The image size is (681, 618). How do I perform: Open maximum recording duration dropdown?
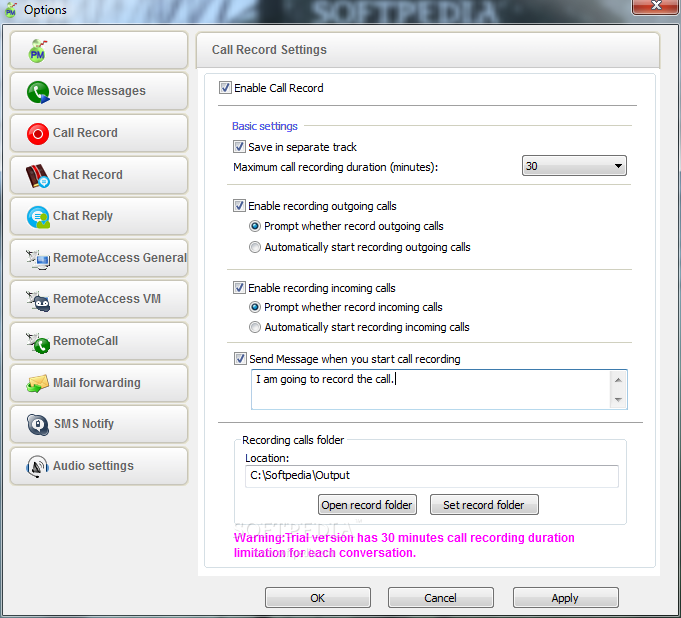coord(574,165)
